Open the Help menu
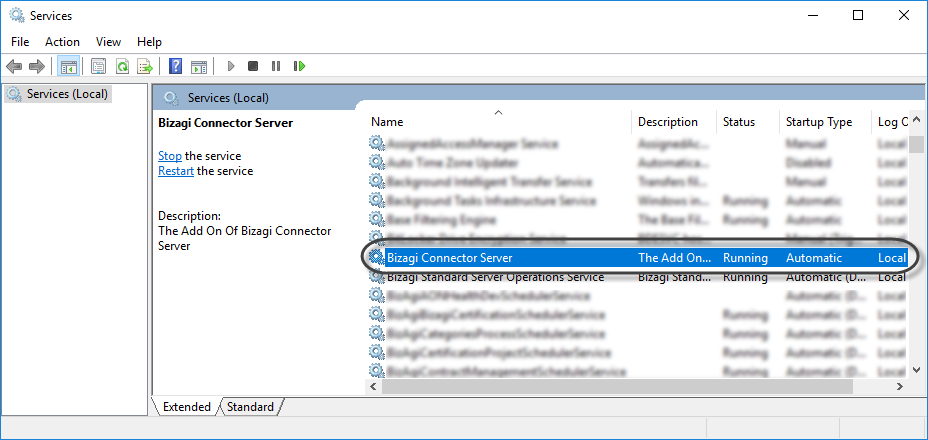Viewport: 928px width, 440px height. 149,42
